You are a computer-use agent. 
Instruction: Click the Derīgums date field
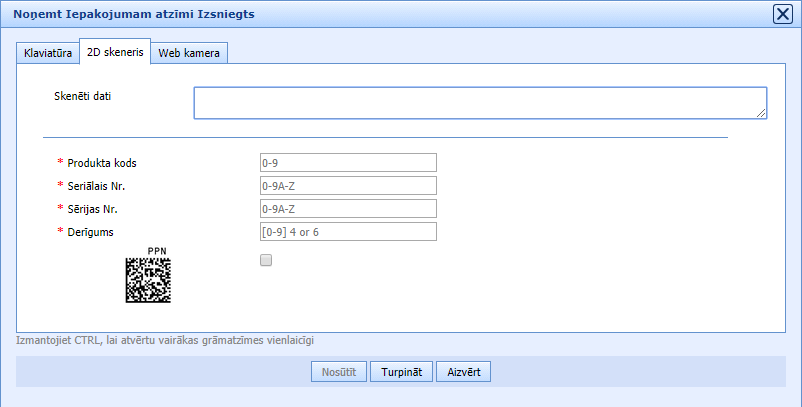point(347,232)
